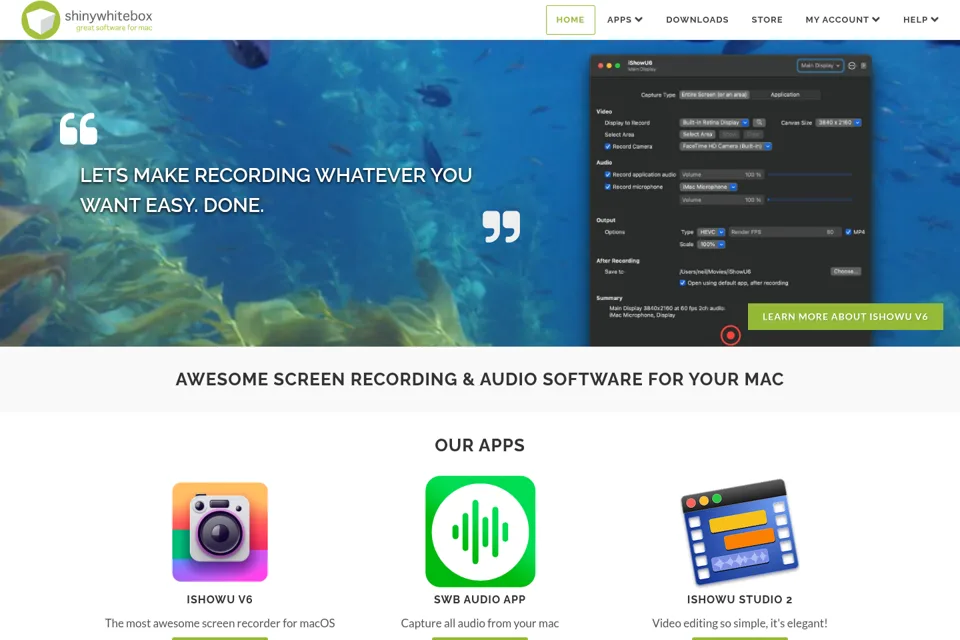Click the "OUR APPS" heading

pyautogui.click(x=480, y=445)
